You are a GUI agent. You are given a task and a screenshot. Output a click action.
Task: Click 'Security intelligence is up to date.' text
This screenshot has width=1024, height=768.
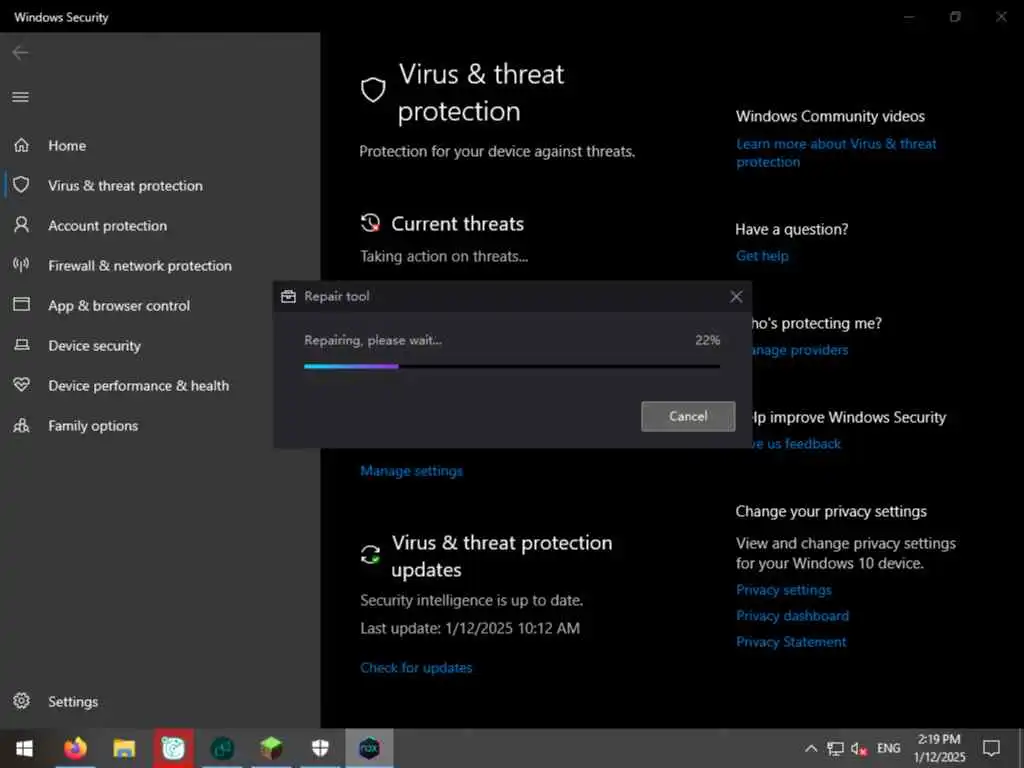[x=472, y=600]
